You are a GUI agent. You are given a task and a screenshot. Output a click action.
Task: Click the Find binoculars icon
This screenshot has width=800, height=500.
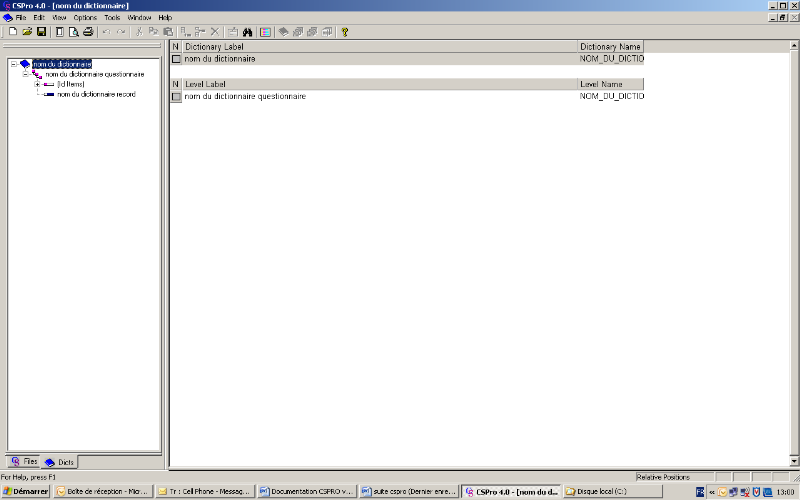tap(247, 32)
